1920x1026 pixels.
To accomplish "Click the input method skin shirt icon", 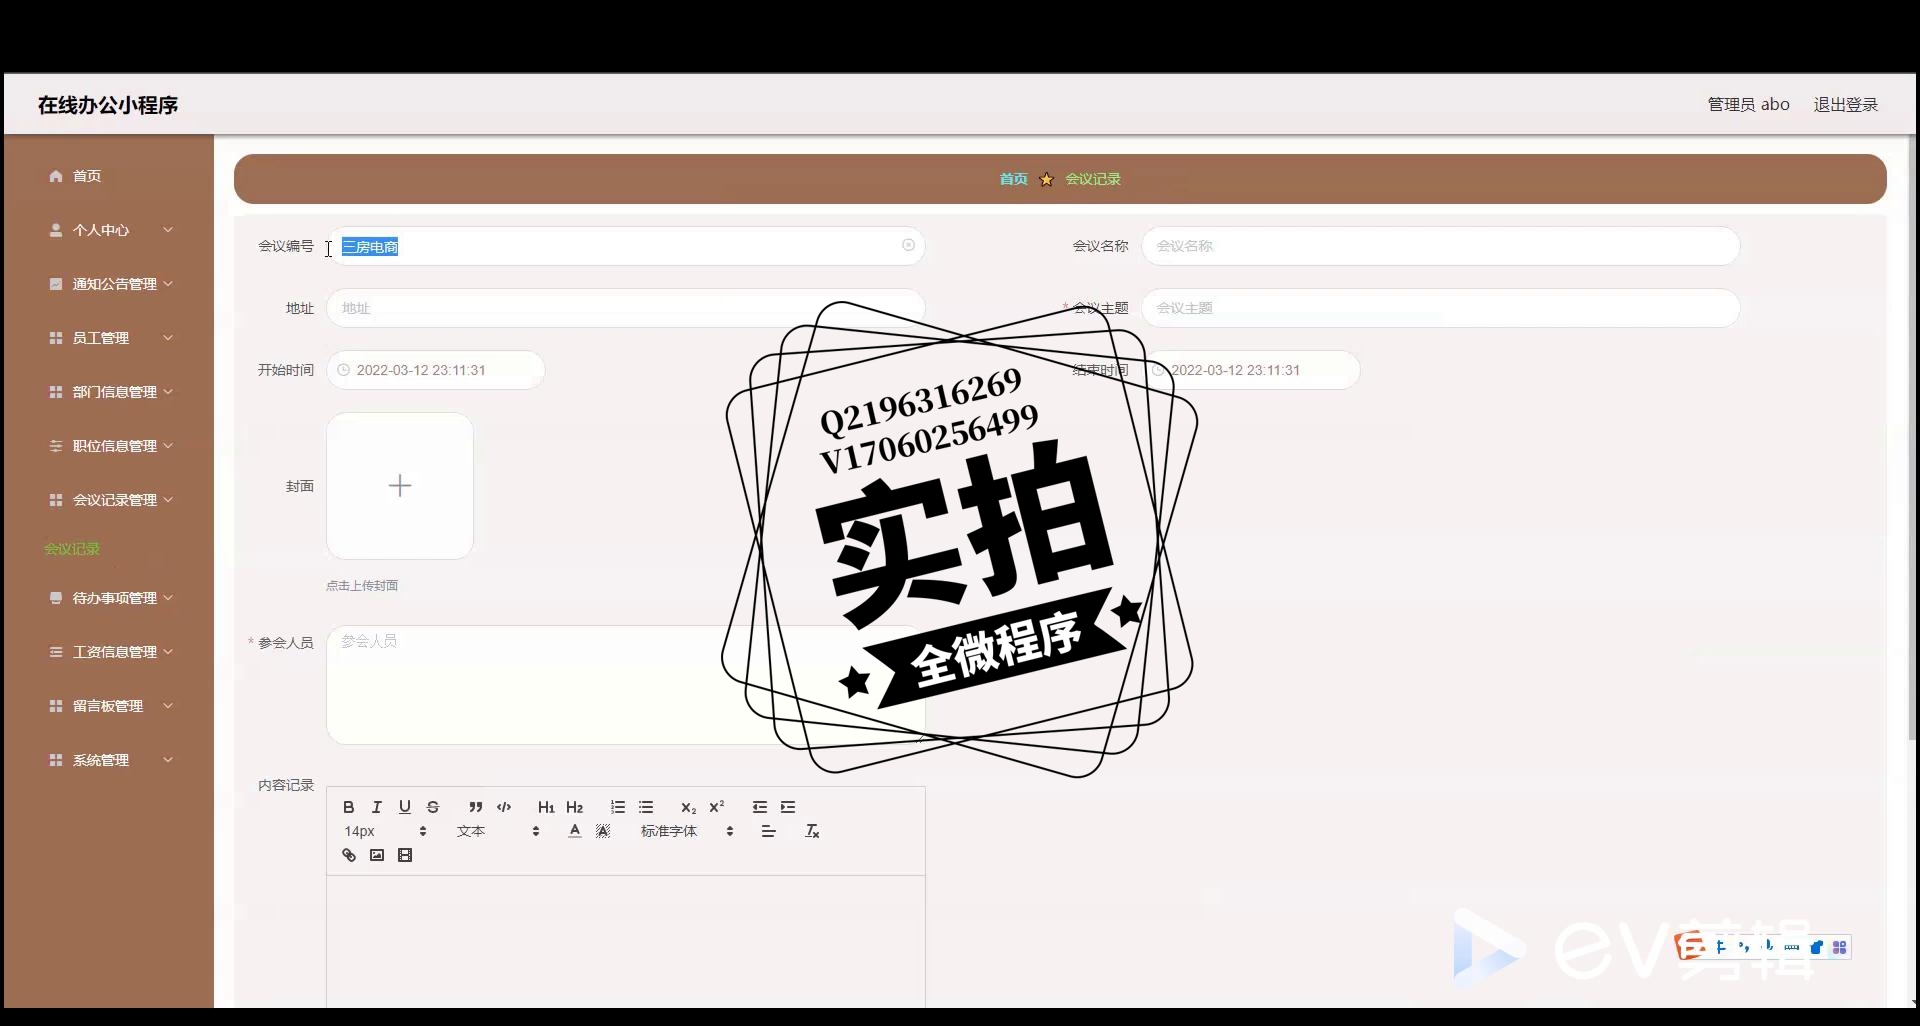I will [x=1816, y=947].
